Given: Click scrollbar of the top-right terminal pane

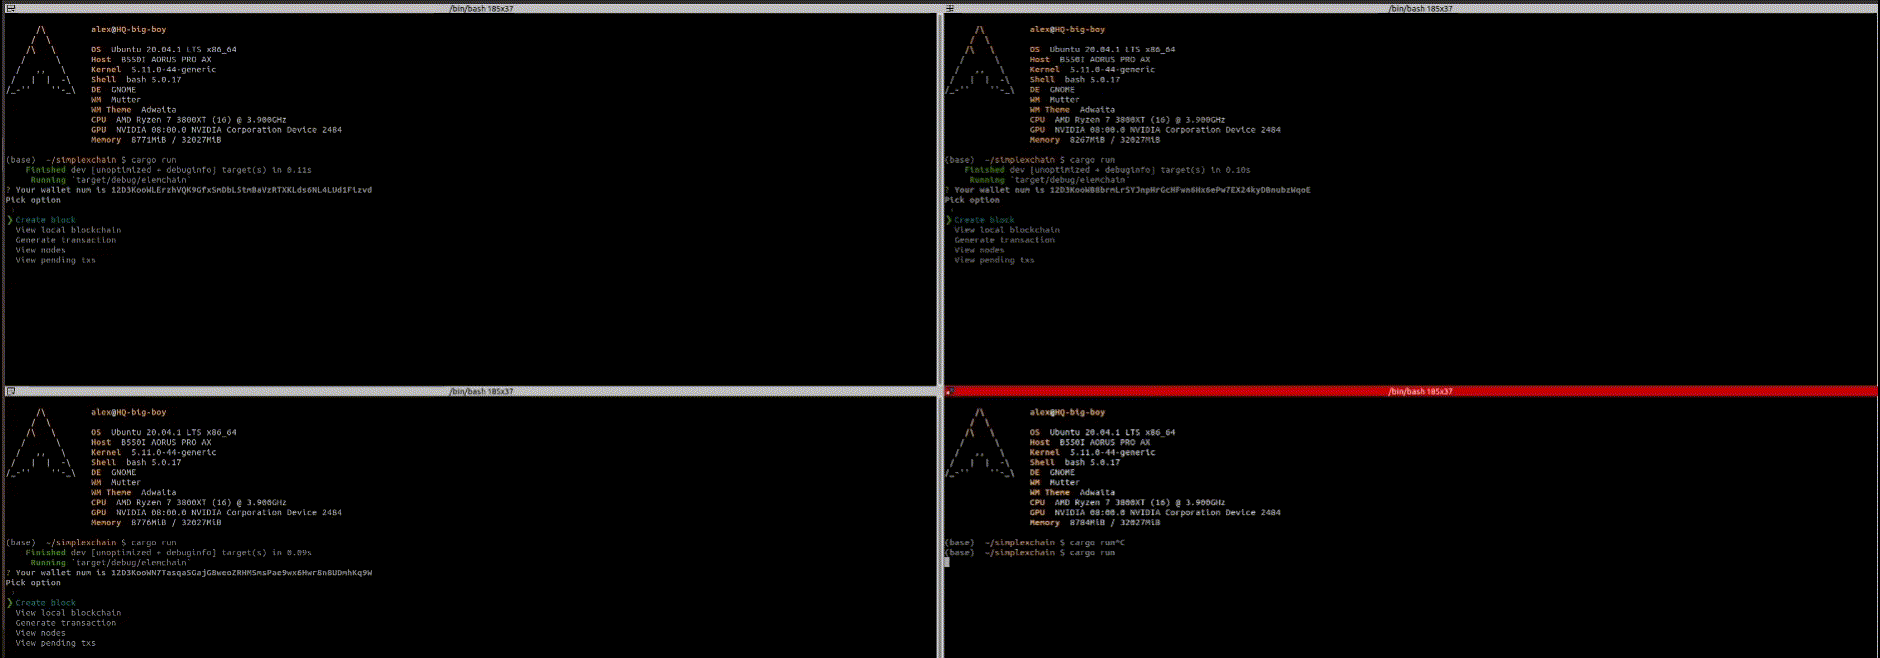Looking at the screenshot, I should 1877,198.
